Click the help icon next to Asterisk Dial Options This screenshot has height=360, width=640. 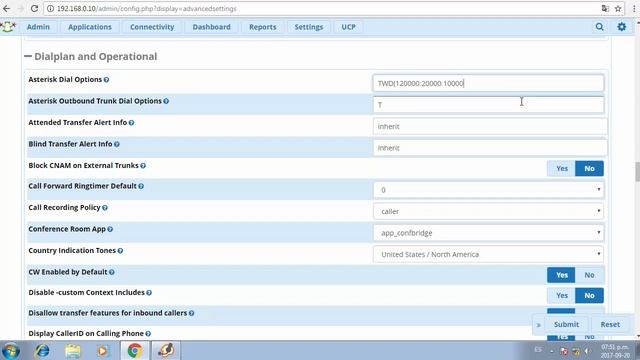pyautogui.click(x=106, y=80)
